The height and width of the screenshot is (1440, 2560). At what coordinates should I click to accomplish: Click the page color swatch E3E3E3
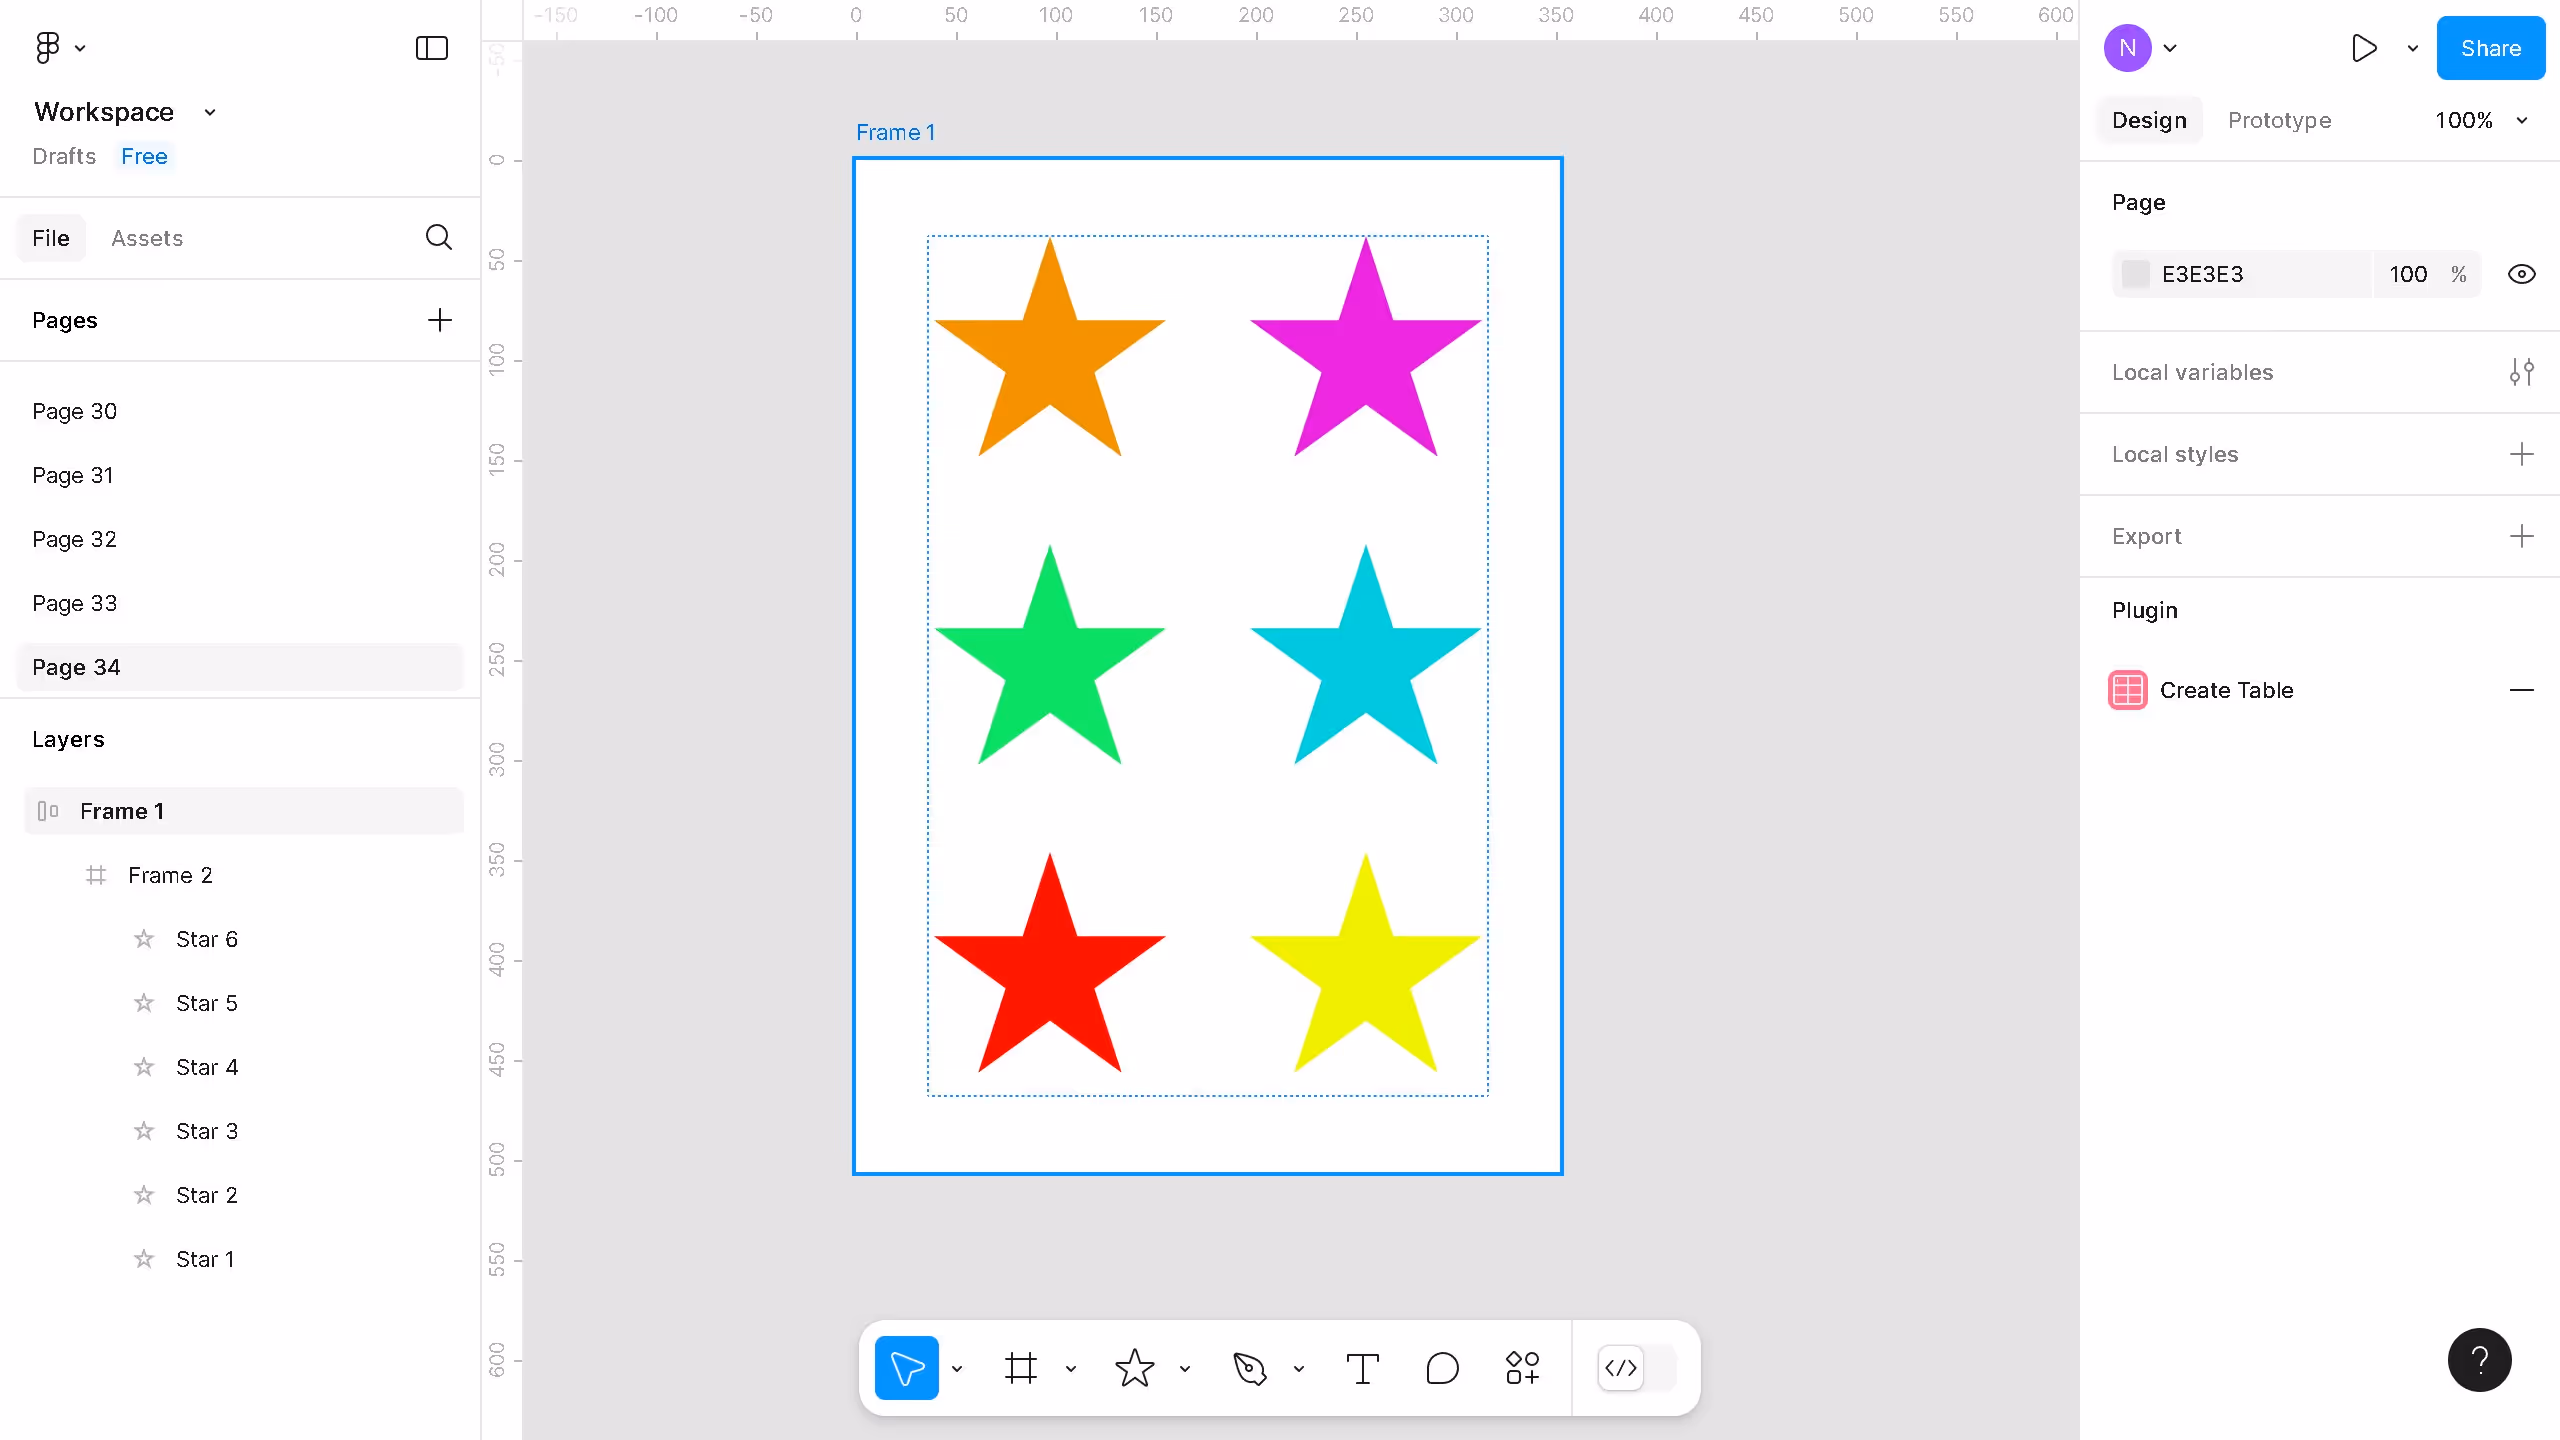(2135, 273)
